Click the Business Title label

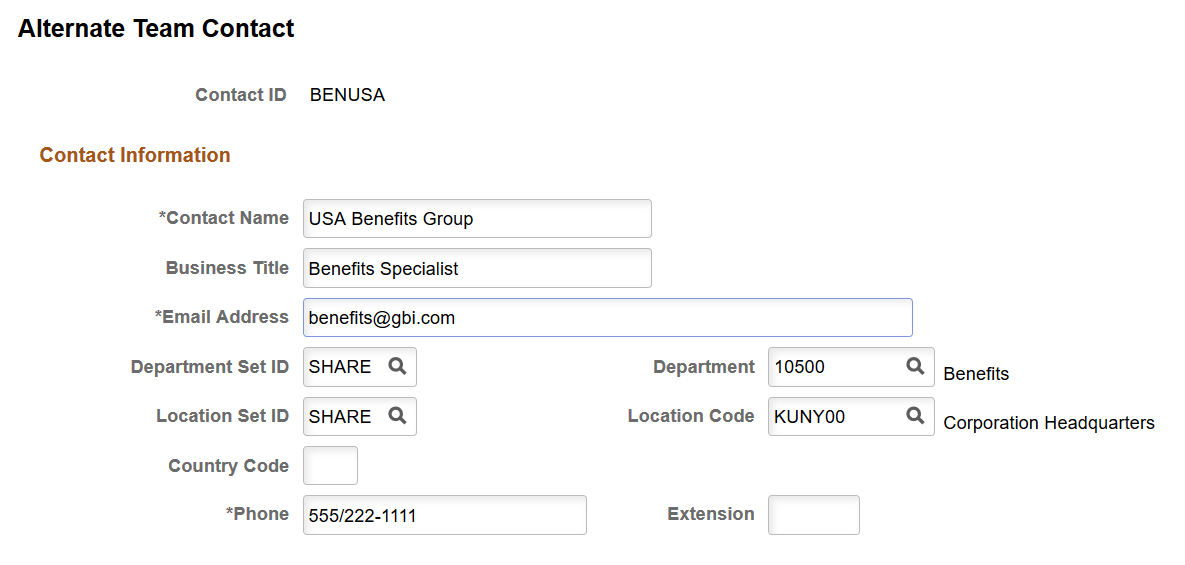(227, 267)
